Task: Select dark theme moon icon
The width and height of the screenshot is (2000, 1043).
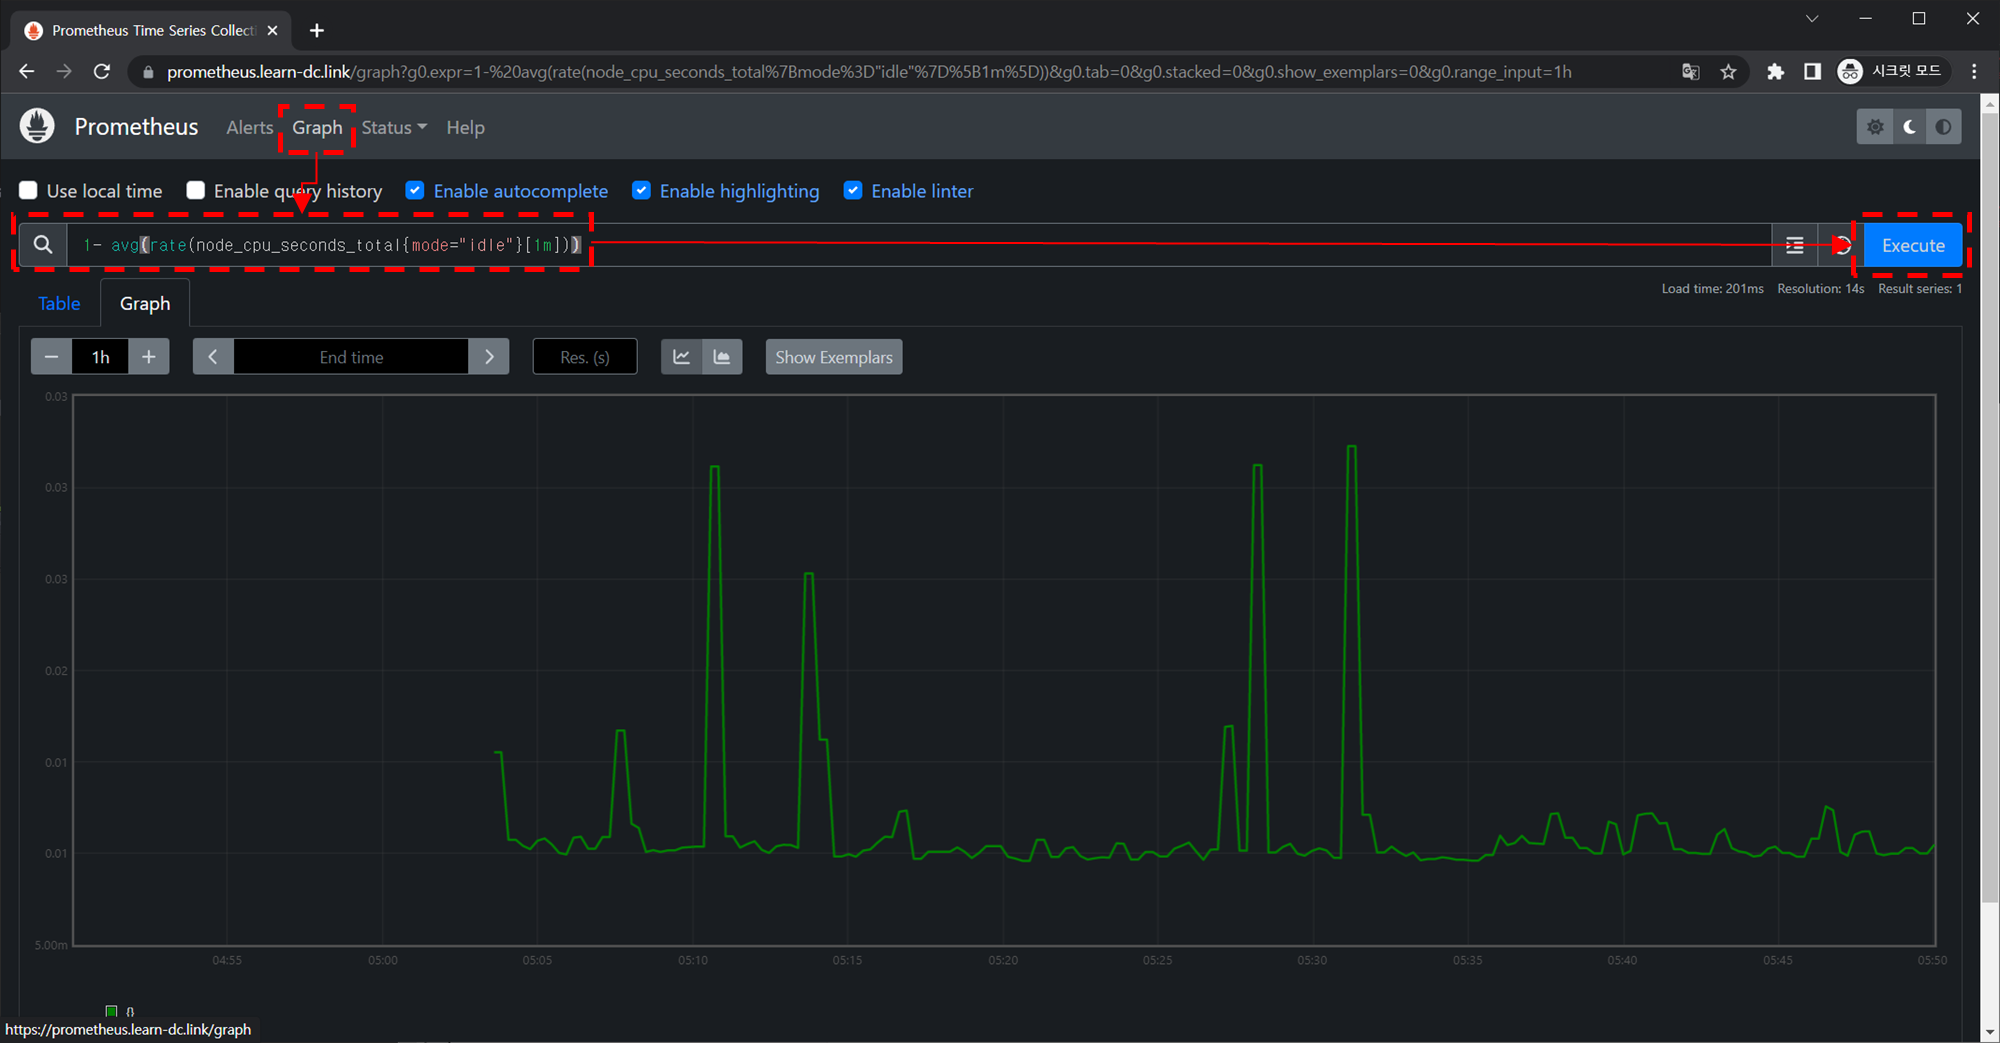Action: [x=1909, y=127]
